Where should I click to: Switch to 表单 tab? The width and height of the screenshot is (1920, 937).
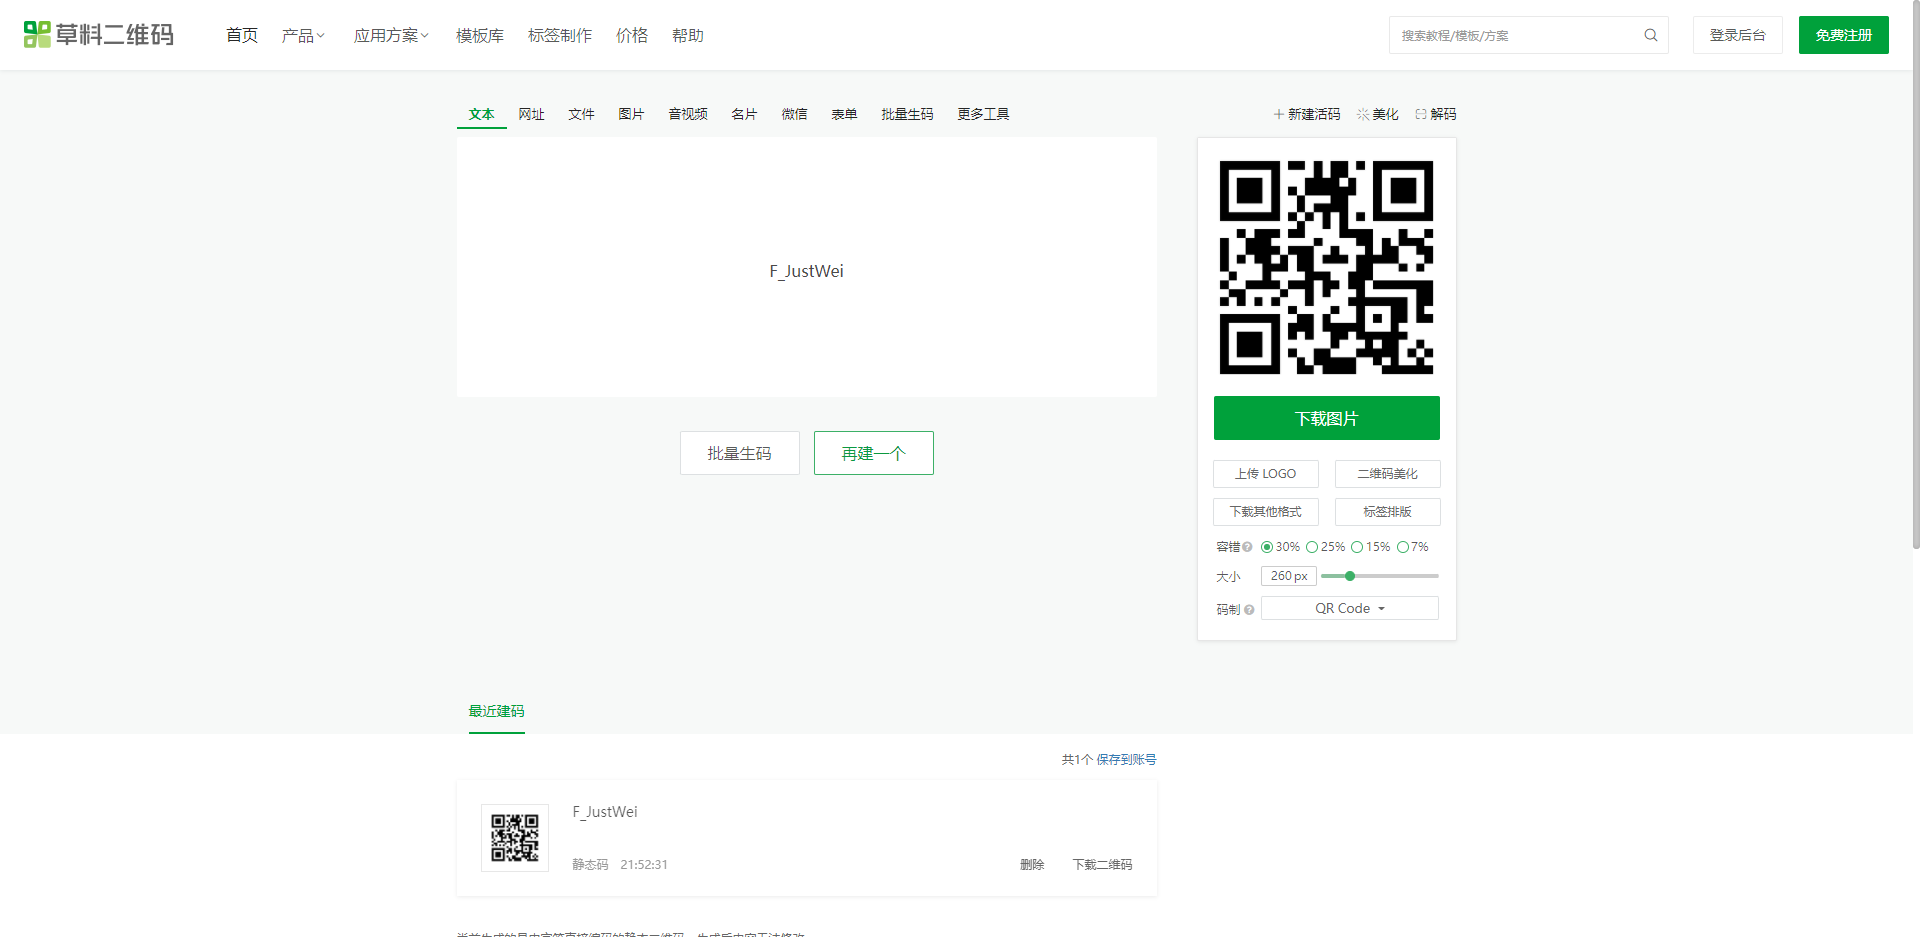845,114
